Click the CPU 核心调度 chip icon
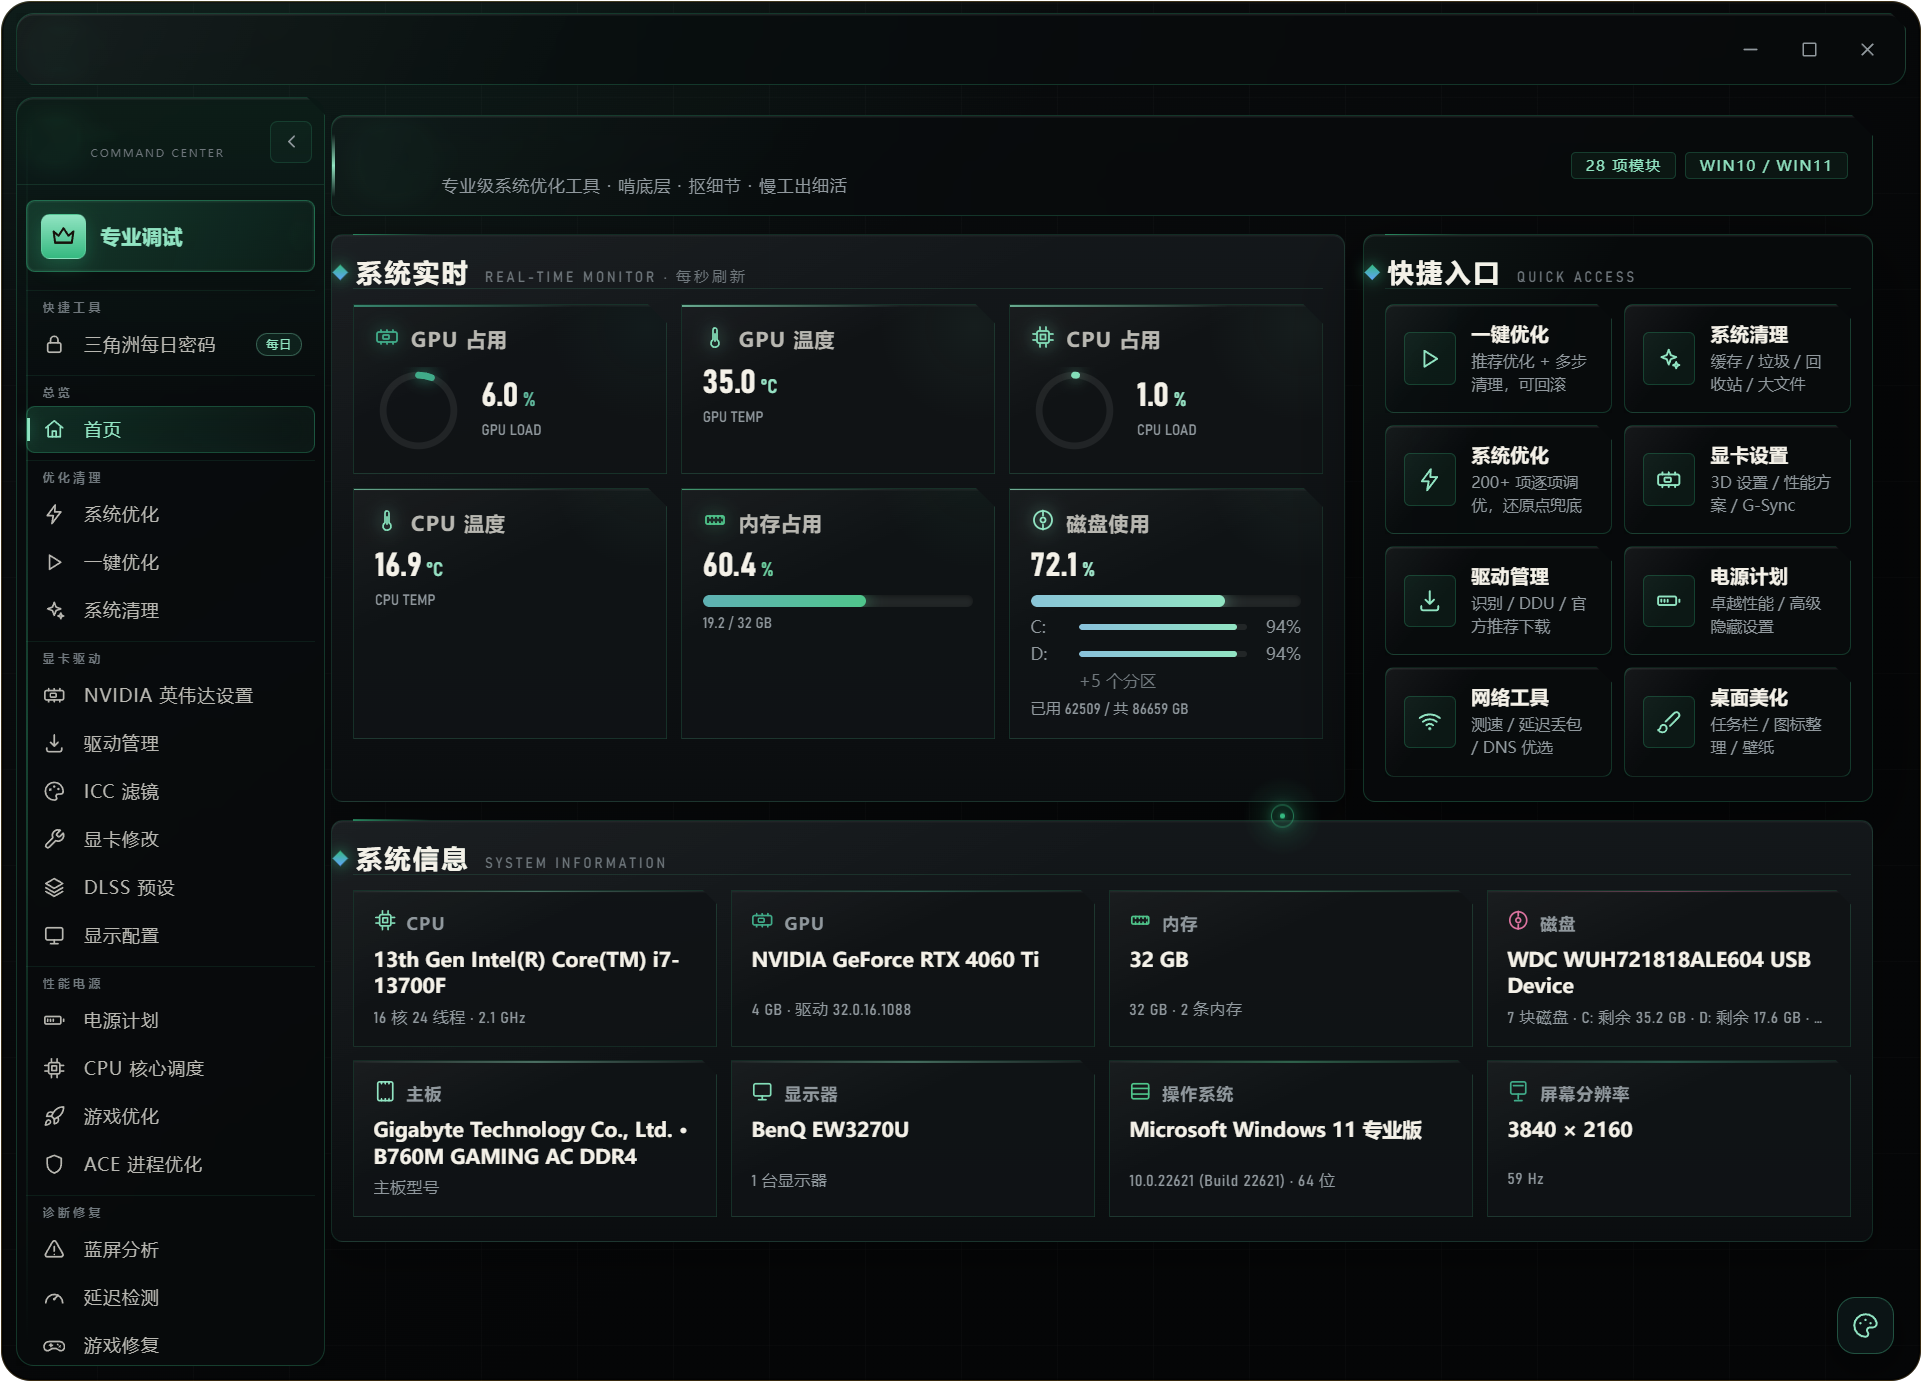Image resolution: width=1923 pixels, height=1383 pixels. 55,1069
